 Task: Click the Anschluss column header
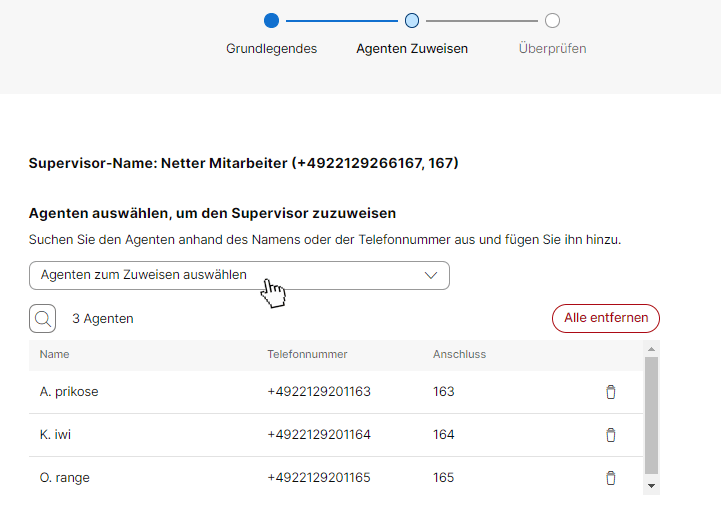(x=459, y=355)
